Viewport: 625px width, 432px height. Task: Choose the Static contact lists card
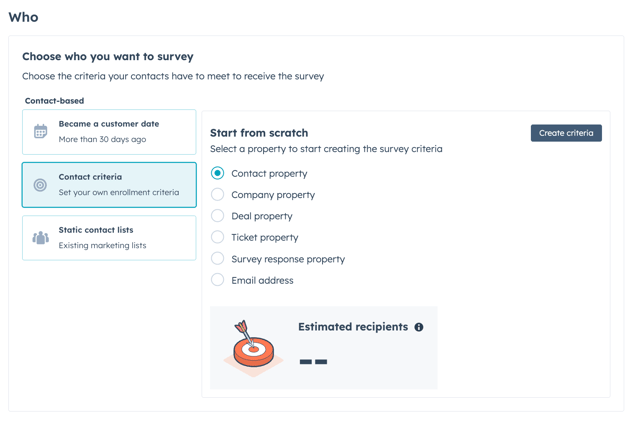point(109,238)
